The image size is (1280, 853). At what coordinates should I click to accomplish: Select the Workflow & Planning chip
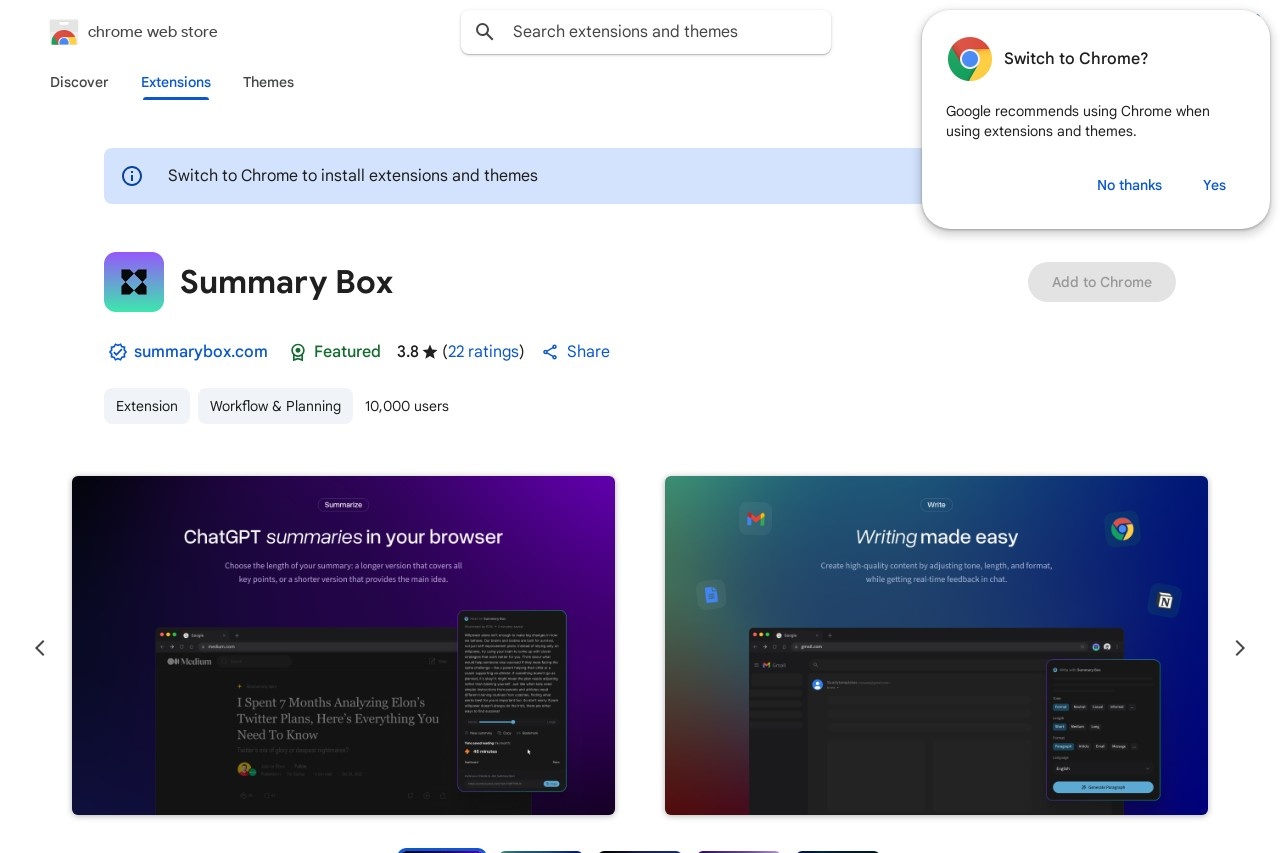[275, 406]
